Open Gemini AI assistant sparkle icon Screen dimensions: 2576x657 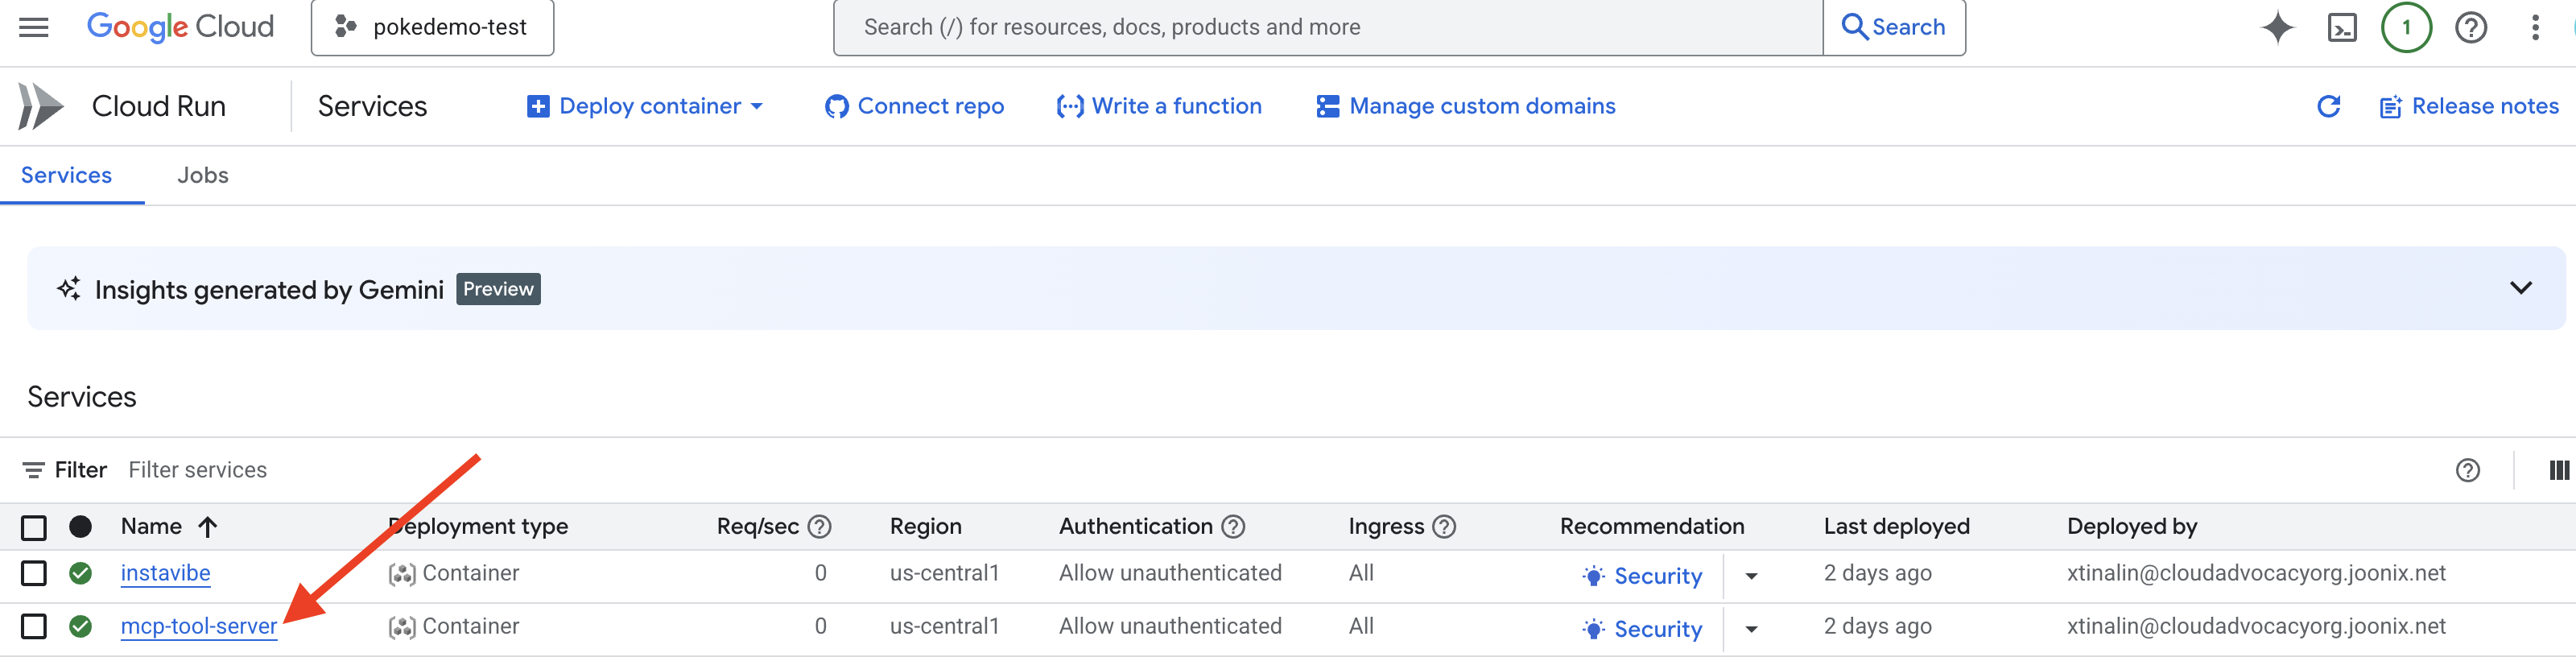[x=2277, y=27]
